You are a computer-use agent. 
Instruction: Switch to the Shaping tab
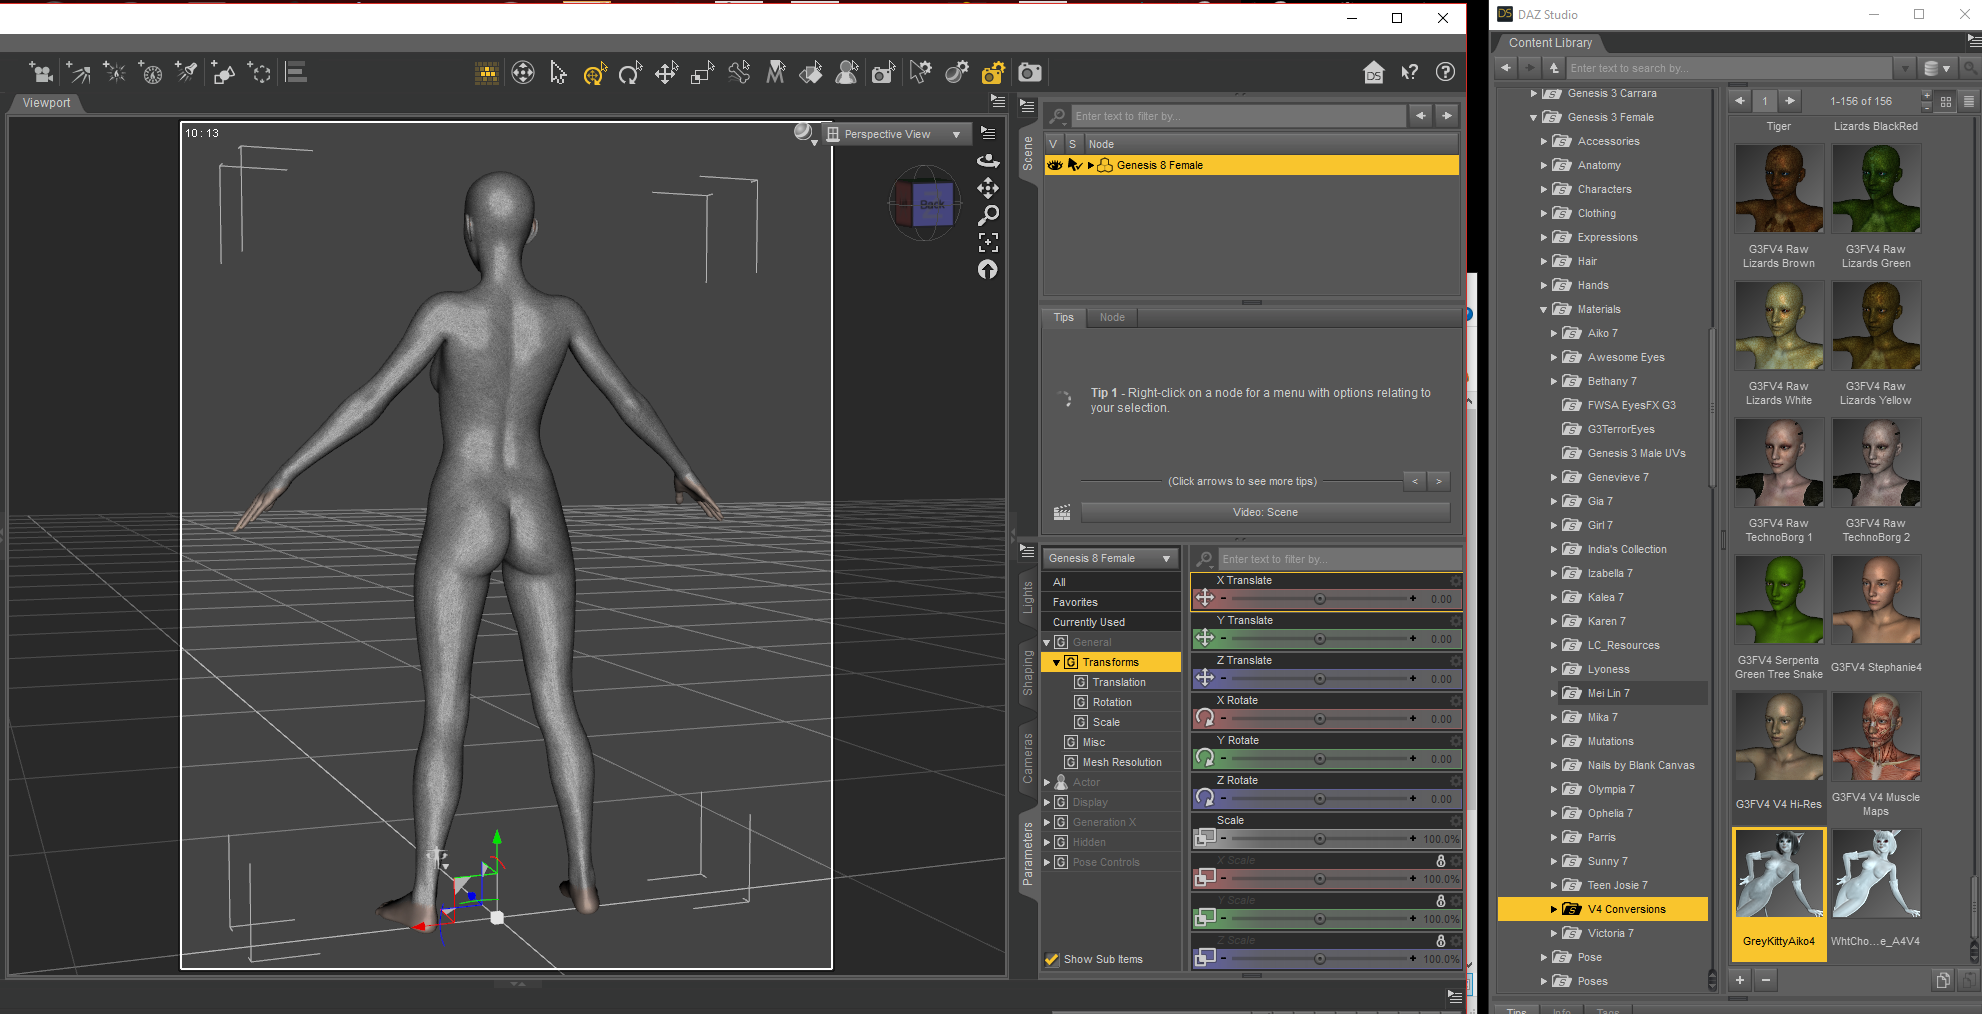tap(1028, 673)
